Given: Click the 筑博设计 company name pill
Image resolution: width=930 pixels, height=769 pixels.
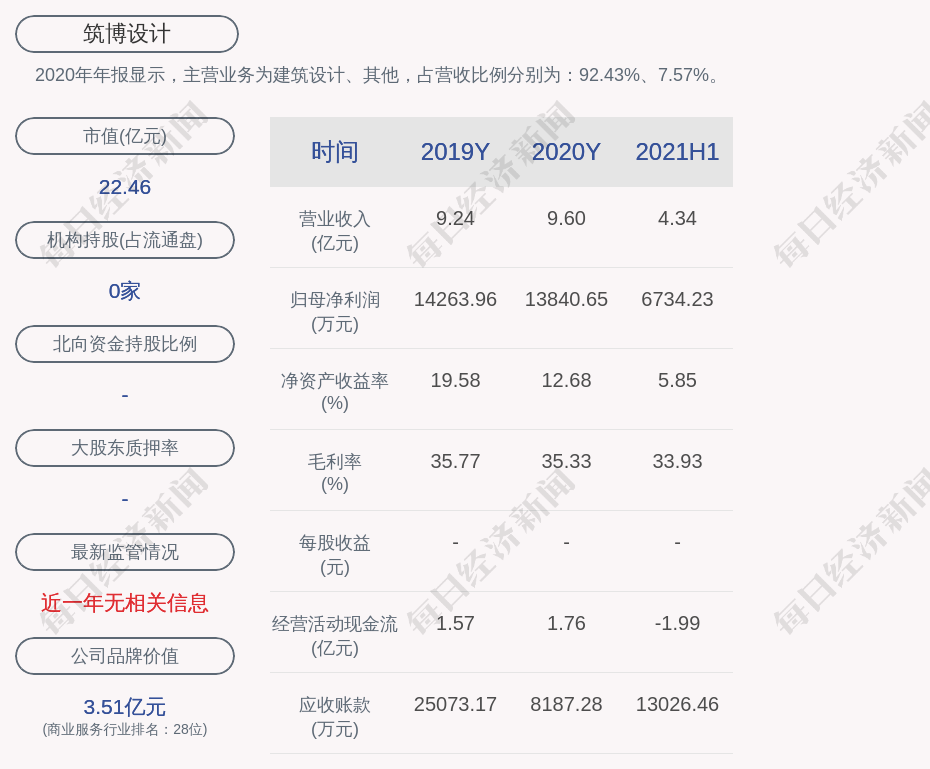Looking at the screenshot, I should [126, 34].
